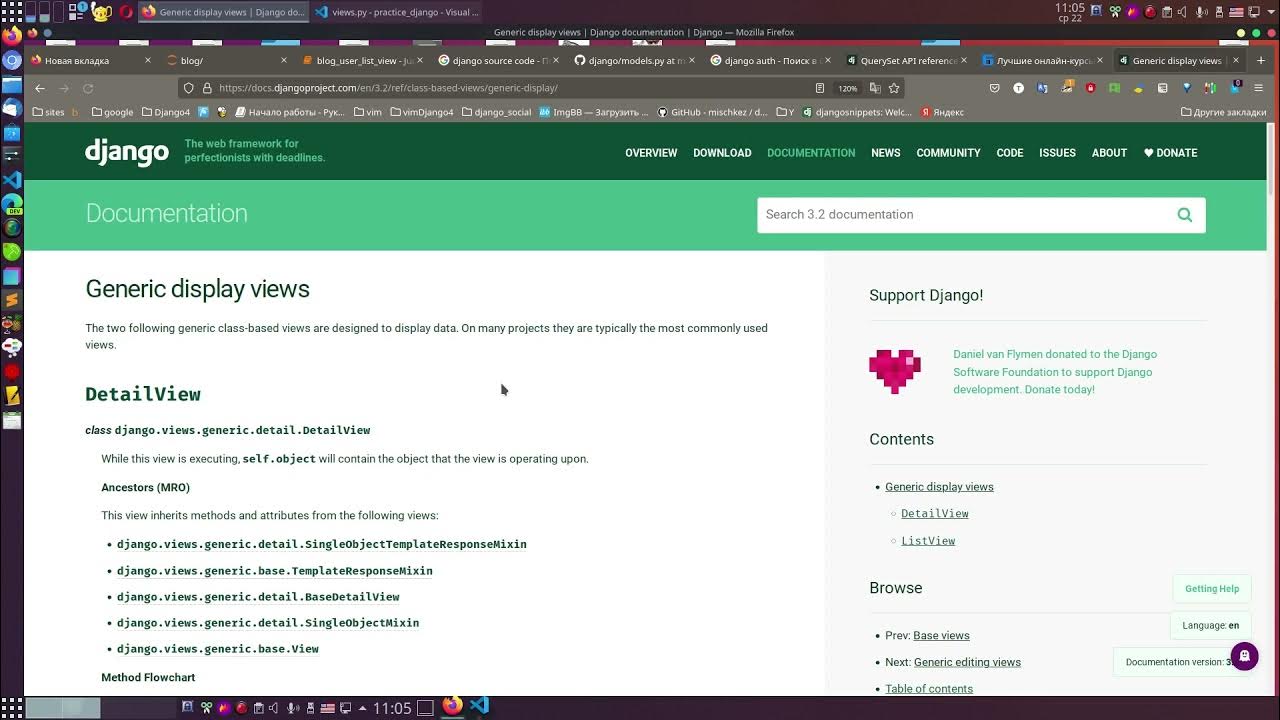The width and height of the screenshot is (1280, 720).
Task: Close the Generic display views tab
Action: point(1235,60)
